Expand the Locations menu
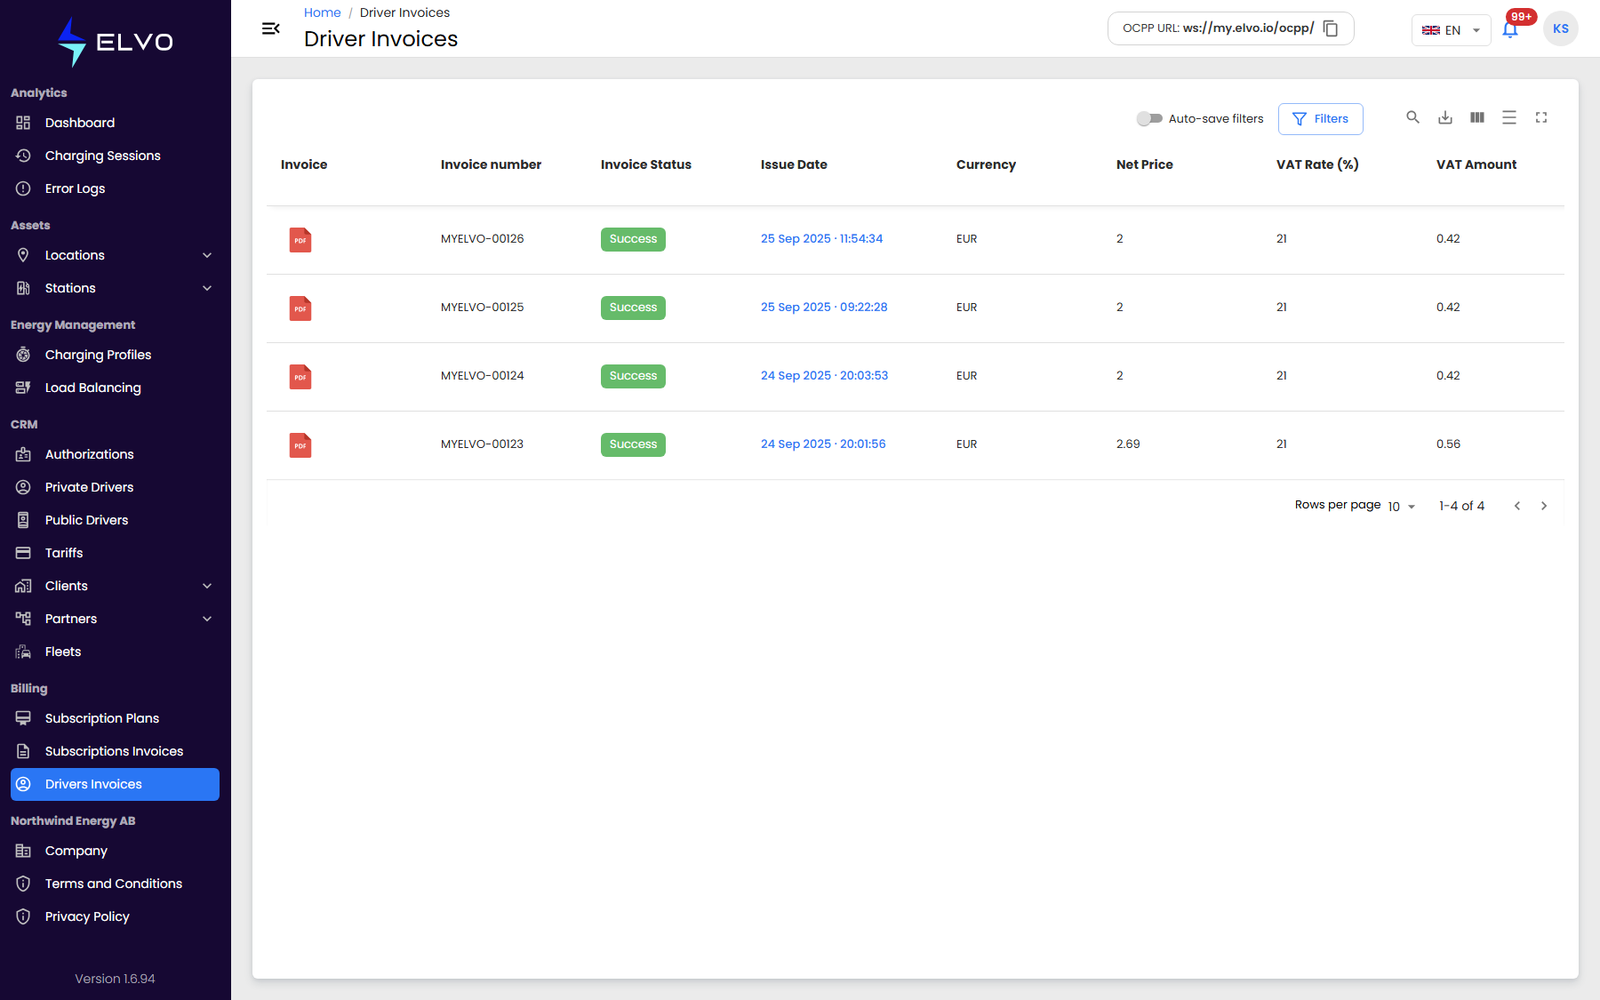1600x1000 pixels. tap(115, 256)
